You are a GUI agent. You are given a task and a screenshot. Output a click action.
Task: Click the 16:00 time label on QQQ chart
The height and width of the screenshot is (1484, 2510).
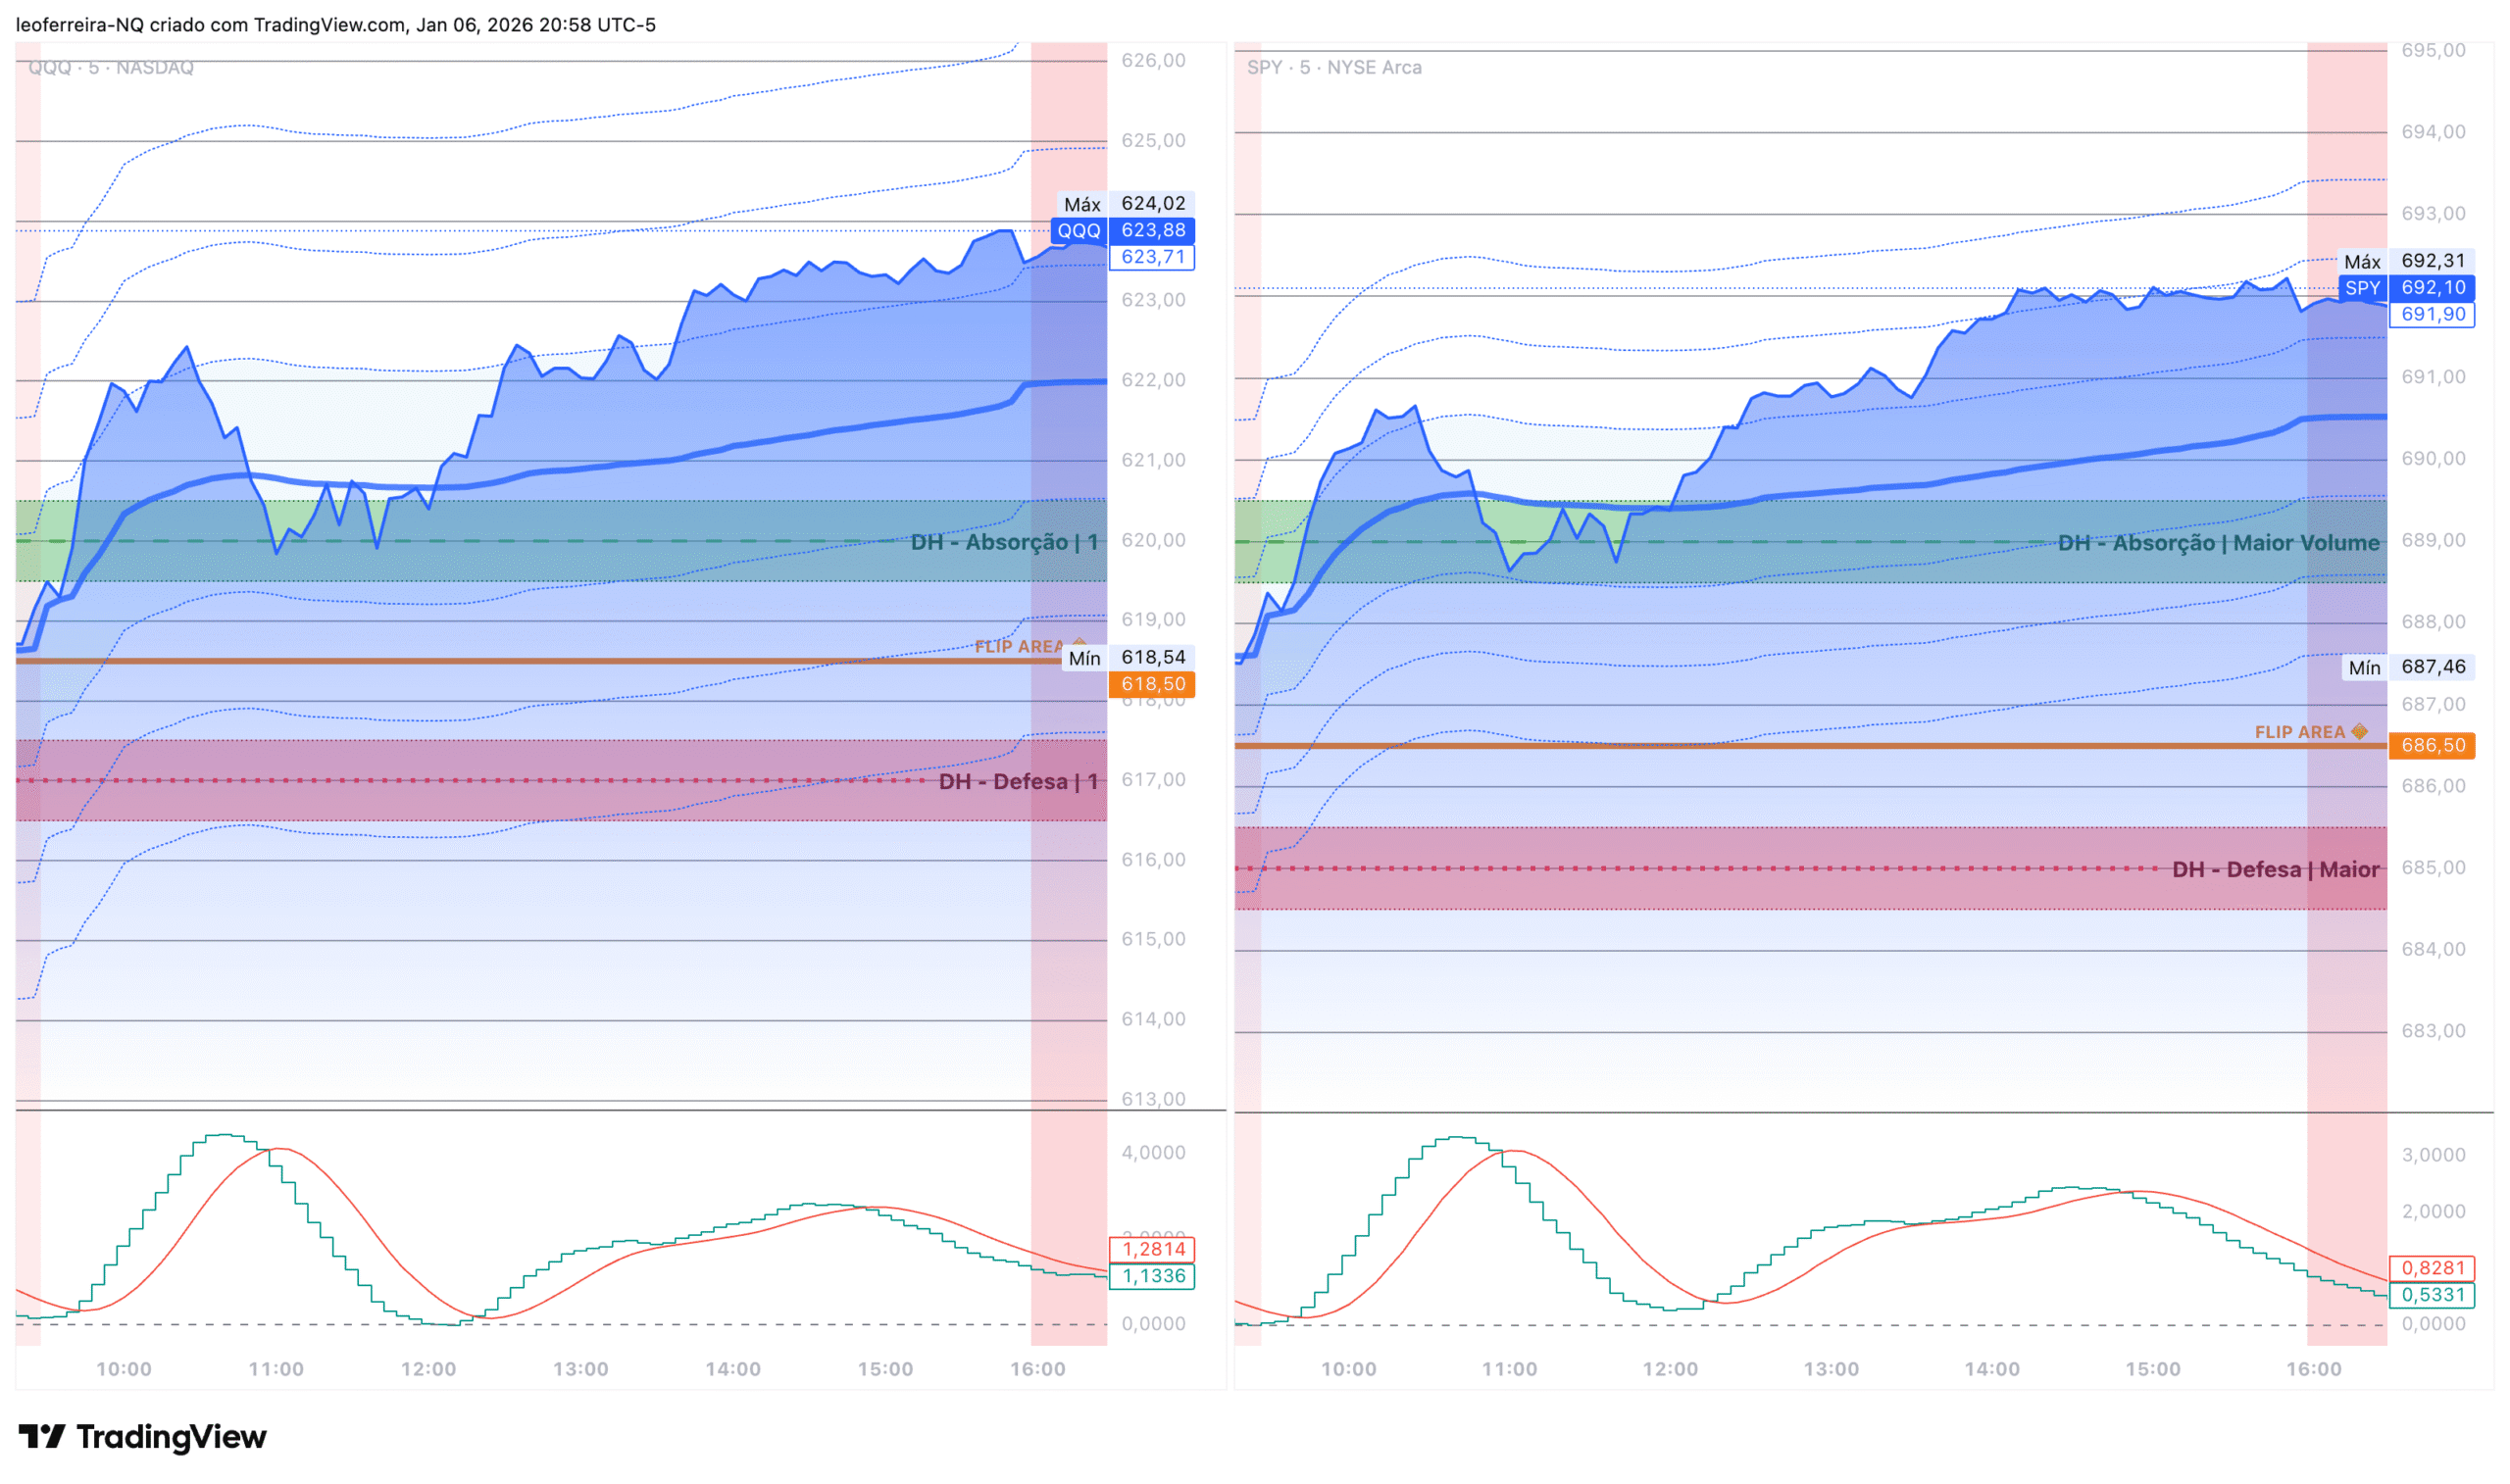point(1037,1370)
